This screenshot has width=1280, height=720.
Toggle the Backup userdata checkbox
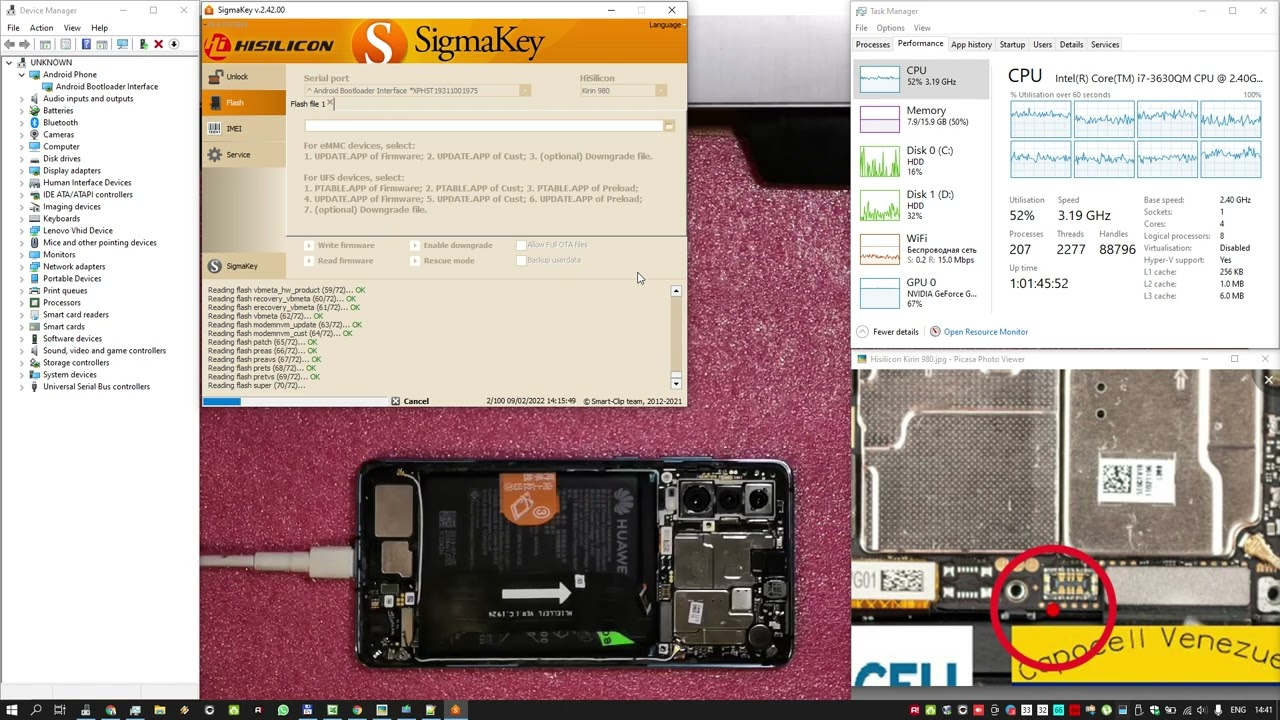521,261
